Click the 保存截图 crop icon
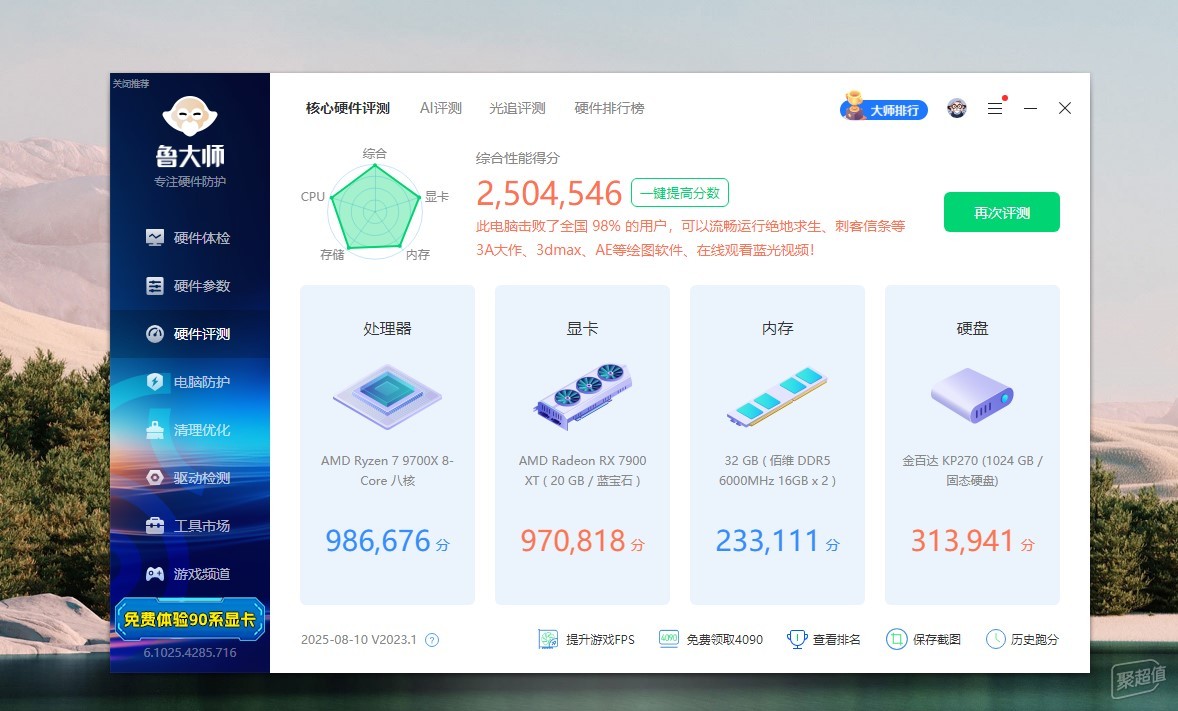 [896, 640]
